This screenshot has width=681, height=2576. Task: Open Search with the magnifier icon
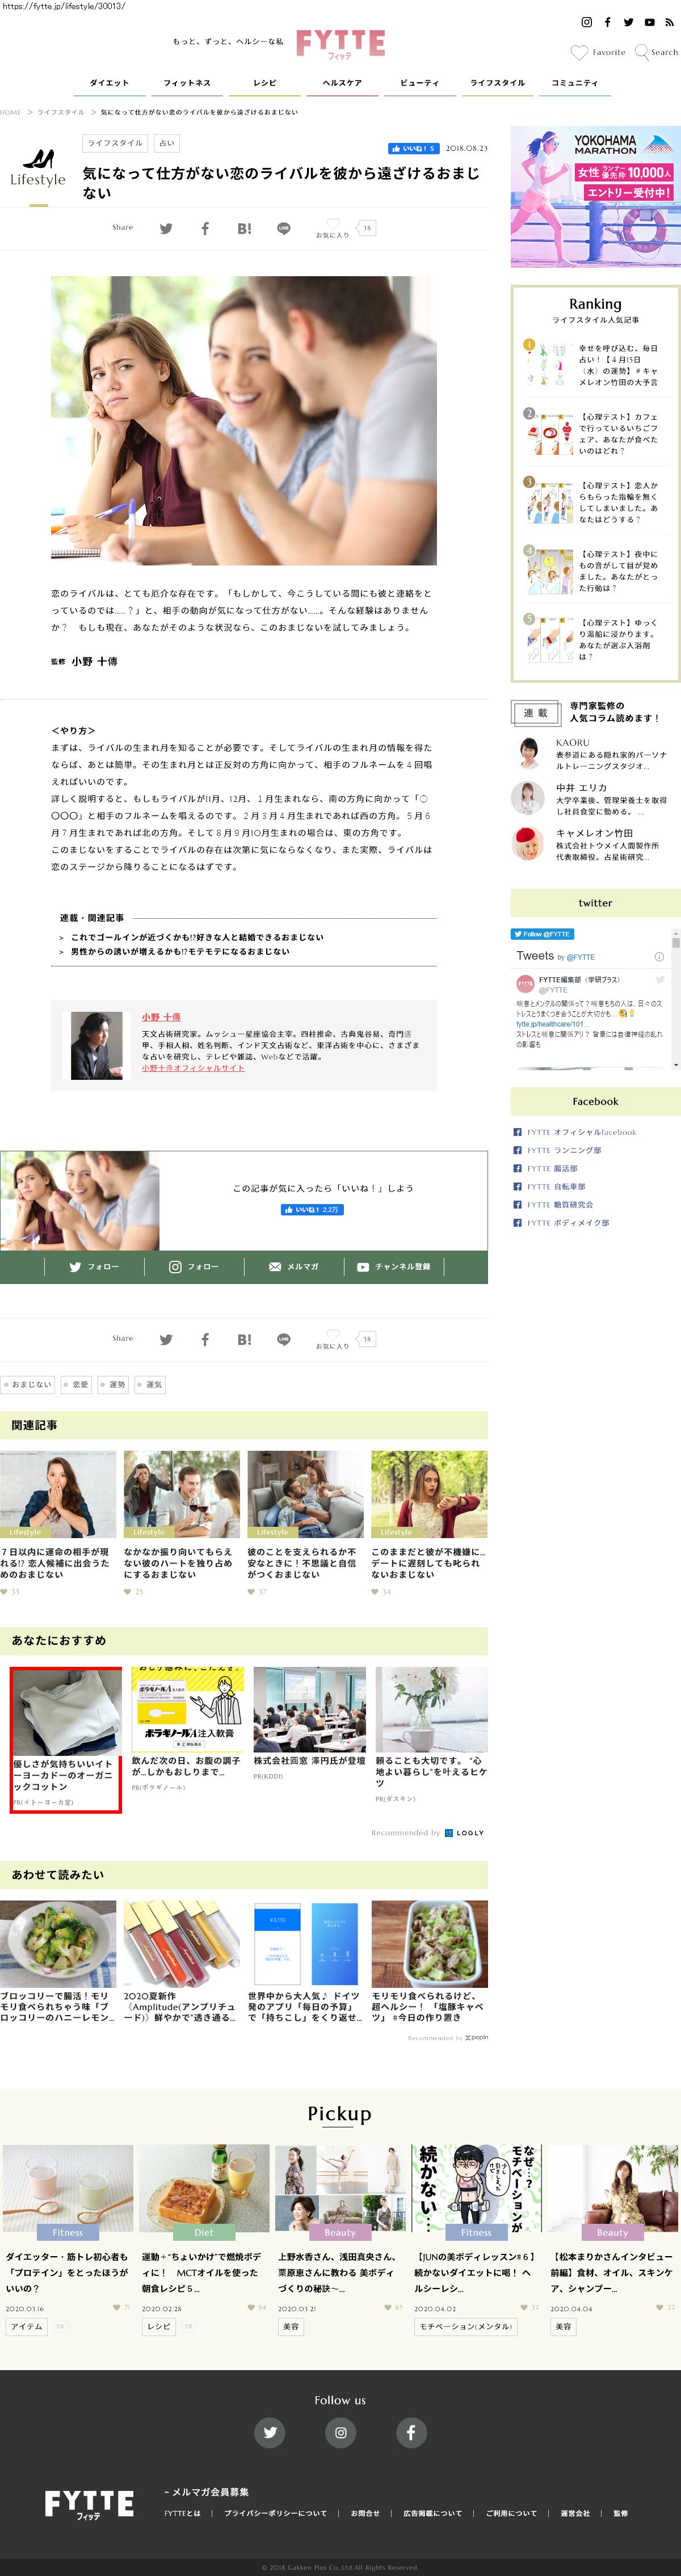tap(642, 52)
